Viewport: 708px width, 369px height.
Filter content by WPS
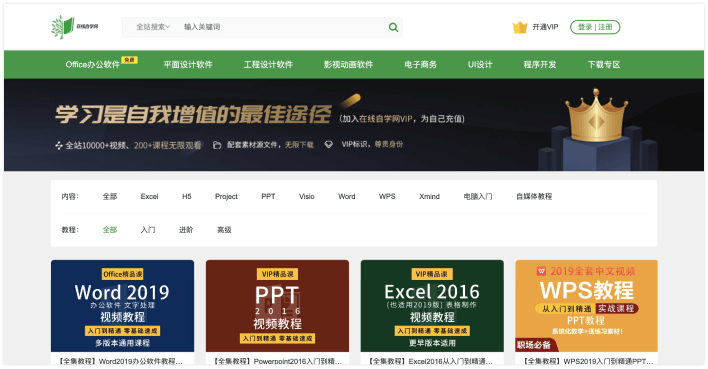pyautogui.click(x=387, y=196)
